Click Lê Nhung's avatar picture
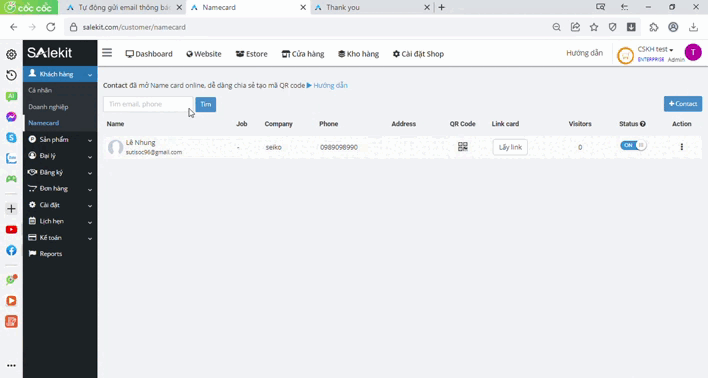The height and width of the screenshot is (378, 708). pyautogui.click(x=116, y=147)
